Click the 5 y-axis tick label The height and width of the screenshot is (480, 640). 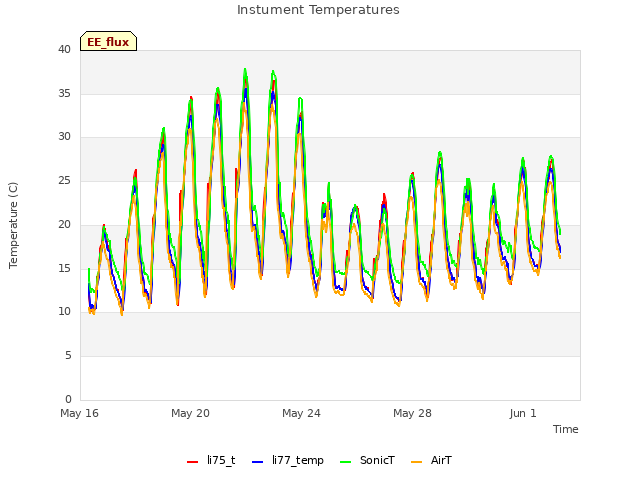[x=68, y=356]
